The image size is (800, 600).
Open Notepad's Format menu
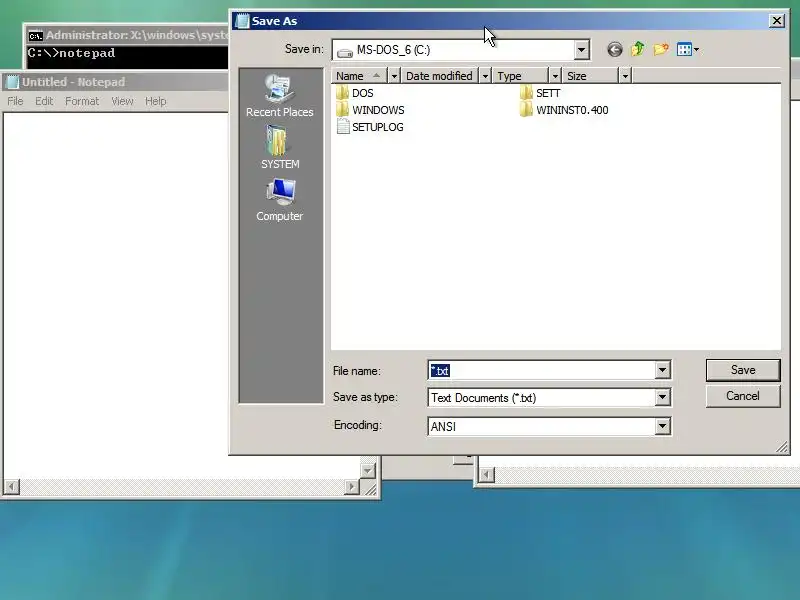click(x=82, y=101)
